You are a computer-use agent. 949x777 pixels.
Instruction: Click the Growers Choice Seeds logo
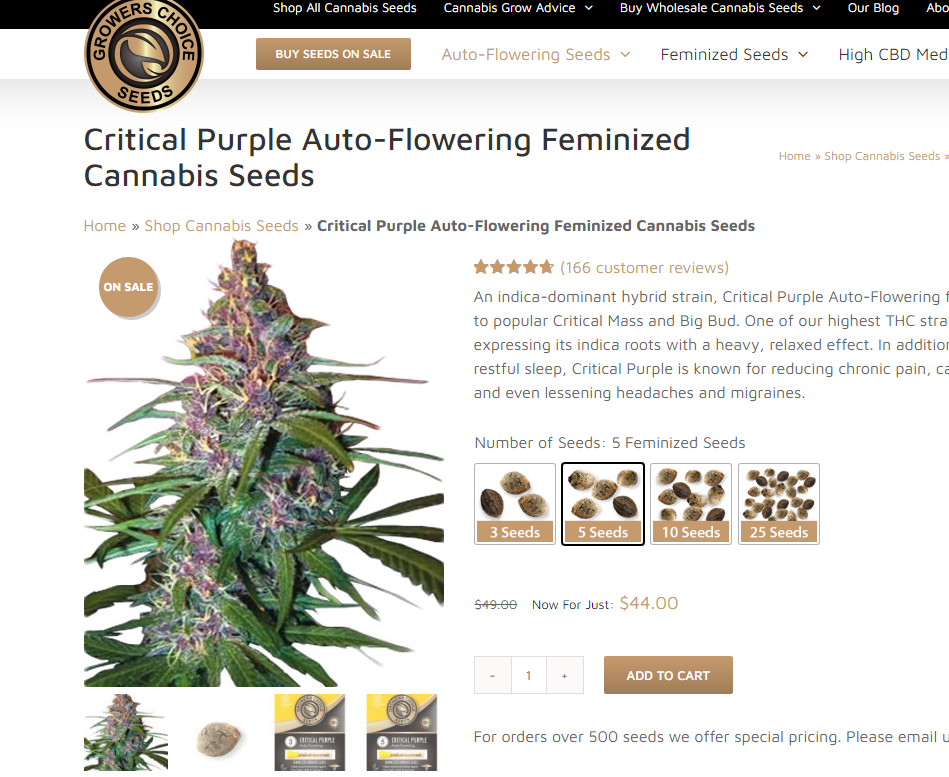(x=144, y=53)
